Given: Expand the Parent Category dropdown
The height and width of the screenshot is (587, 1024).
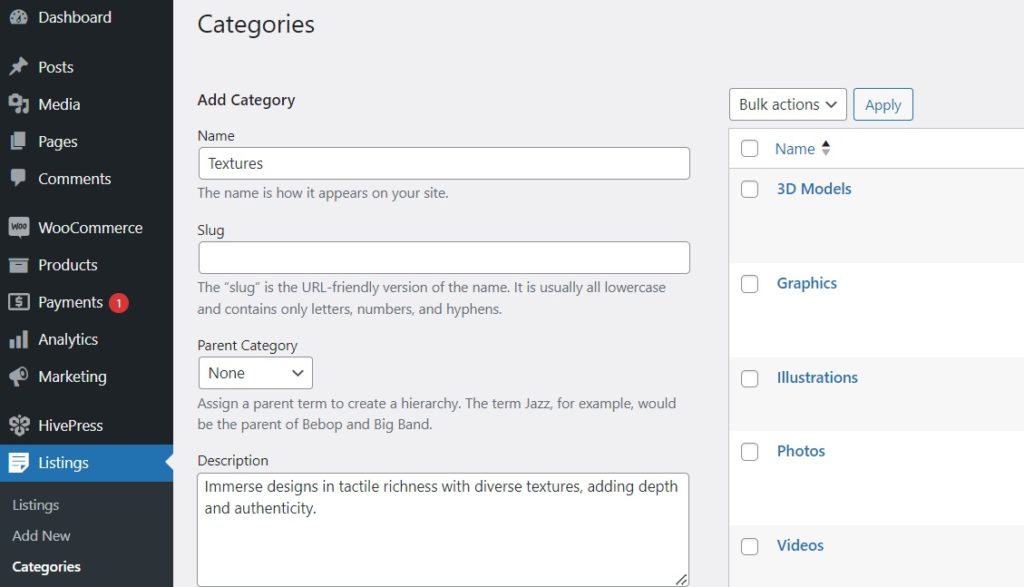Looking at the screenshot, I should click(x=255, y=371).
